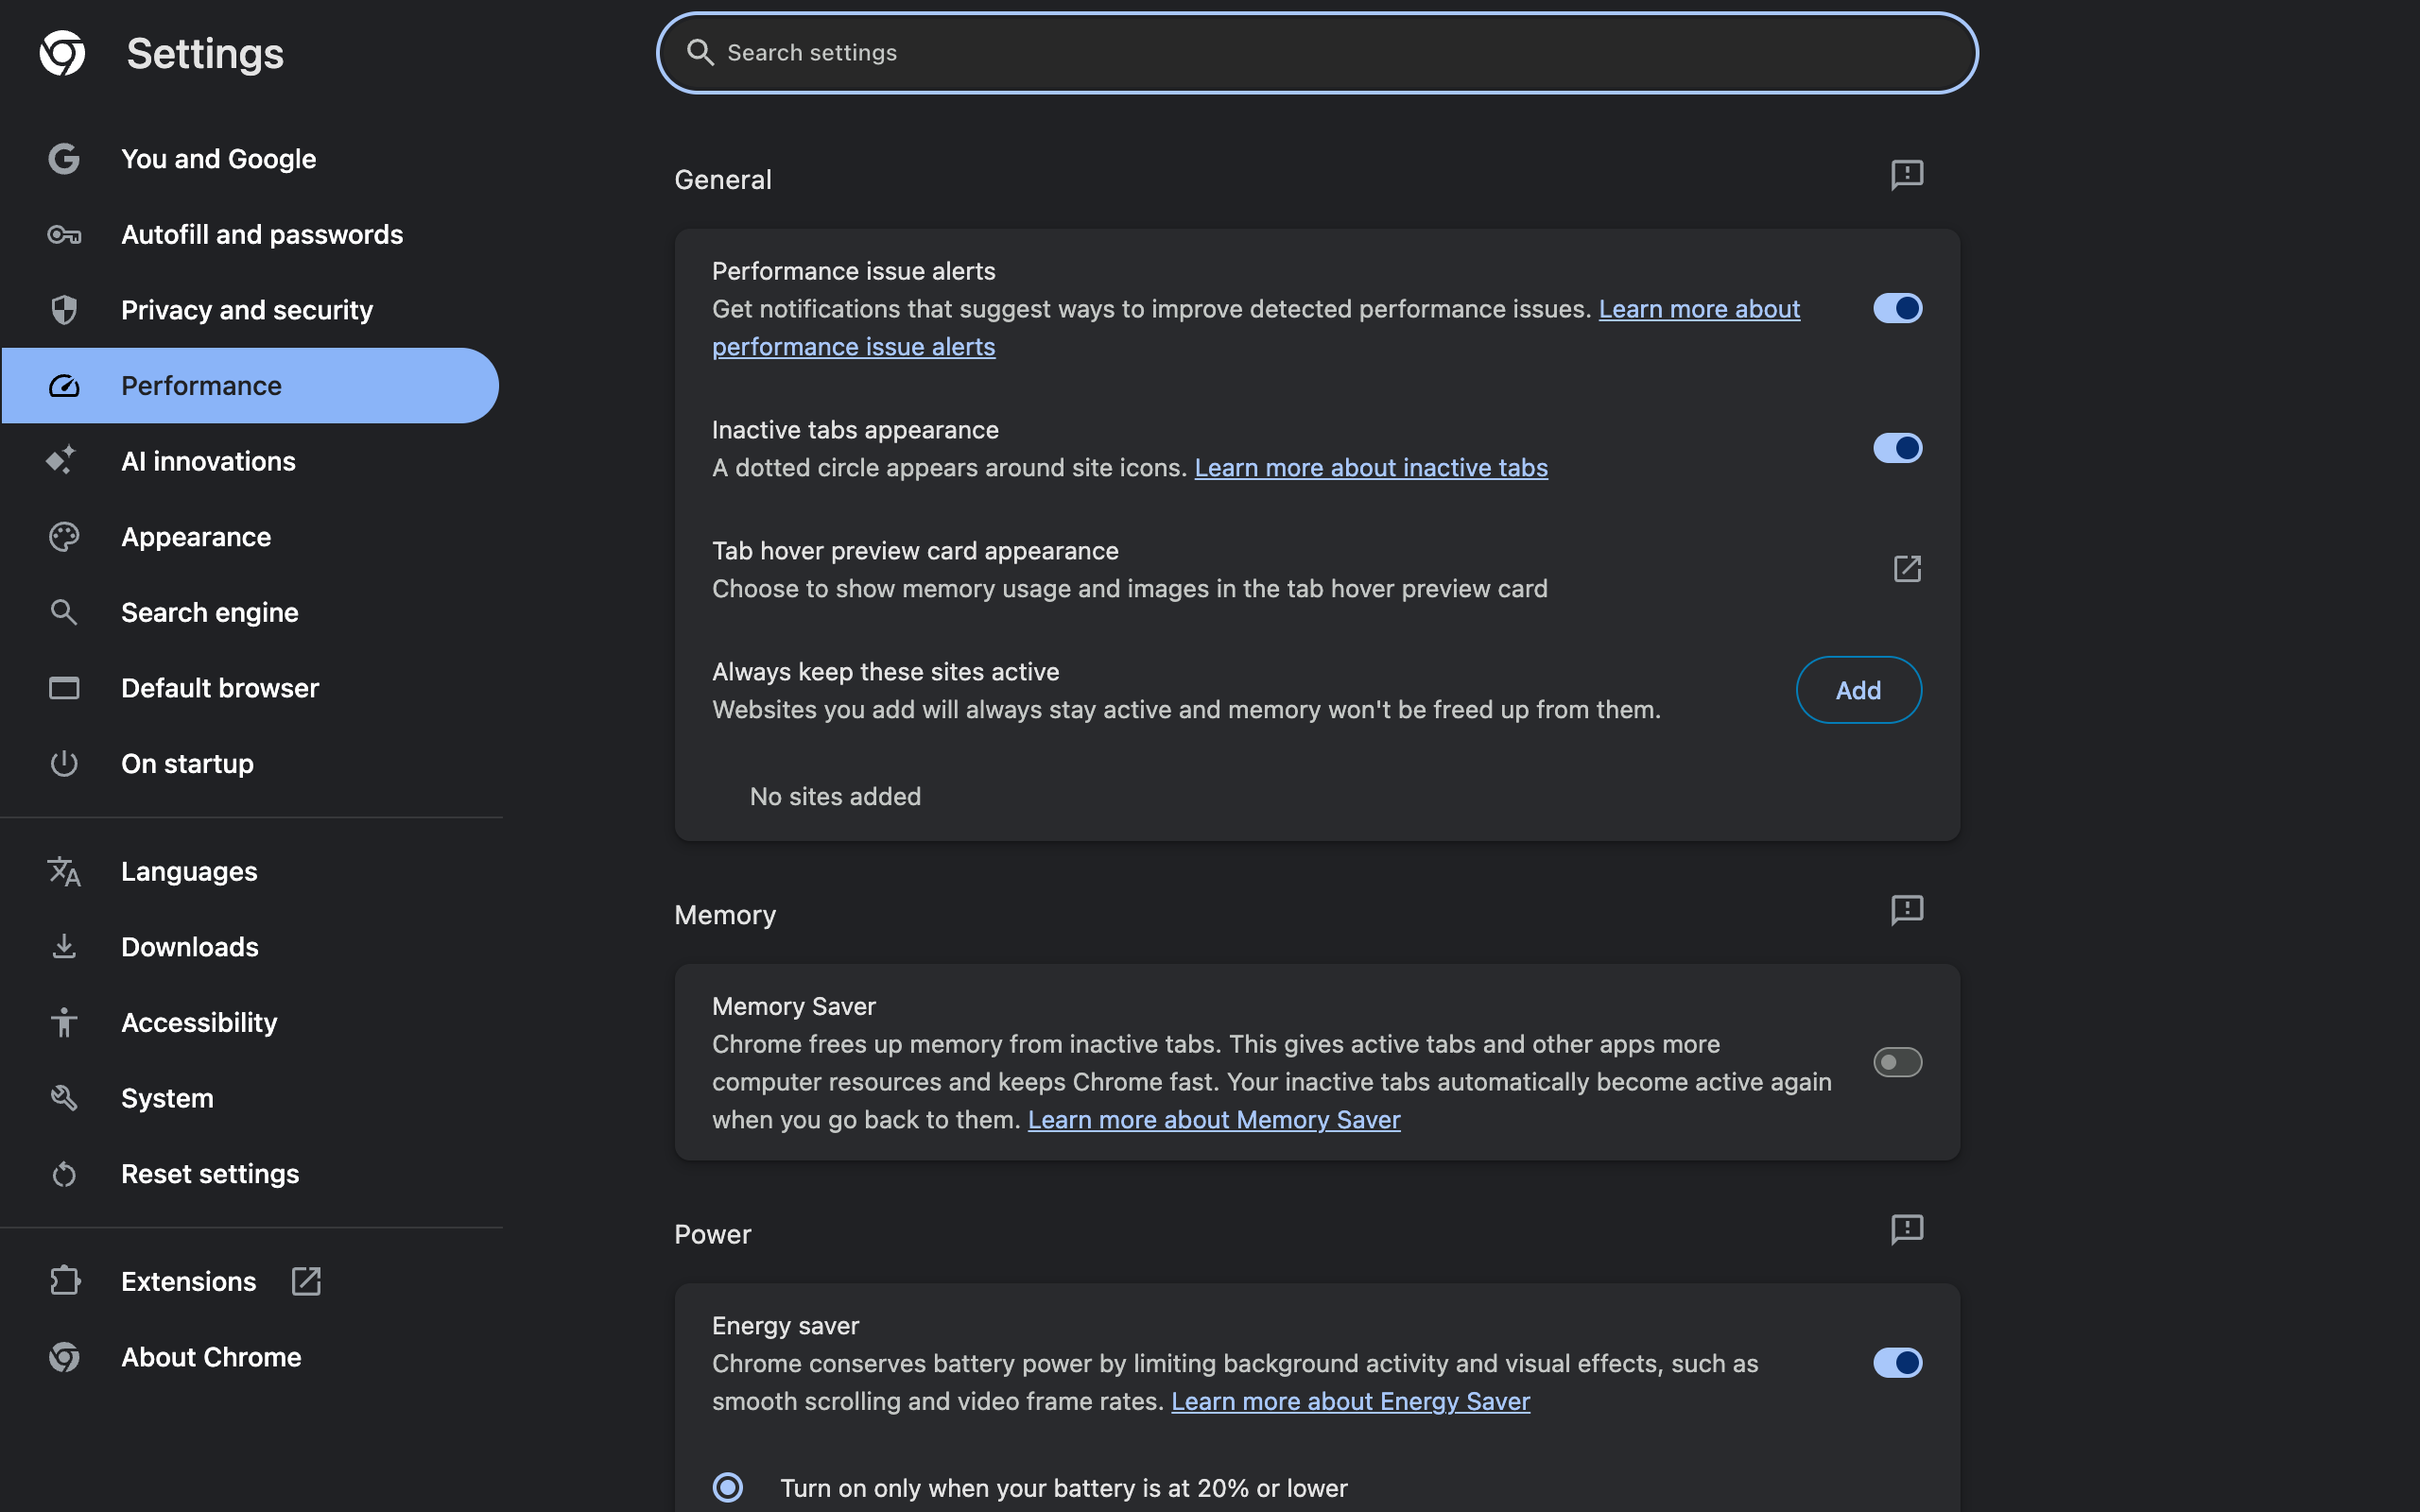Click the Google G icon in sidebar
This screenshot has height=1512, width=2420.
click(x=64, y=159)
